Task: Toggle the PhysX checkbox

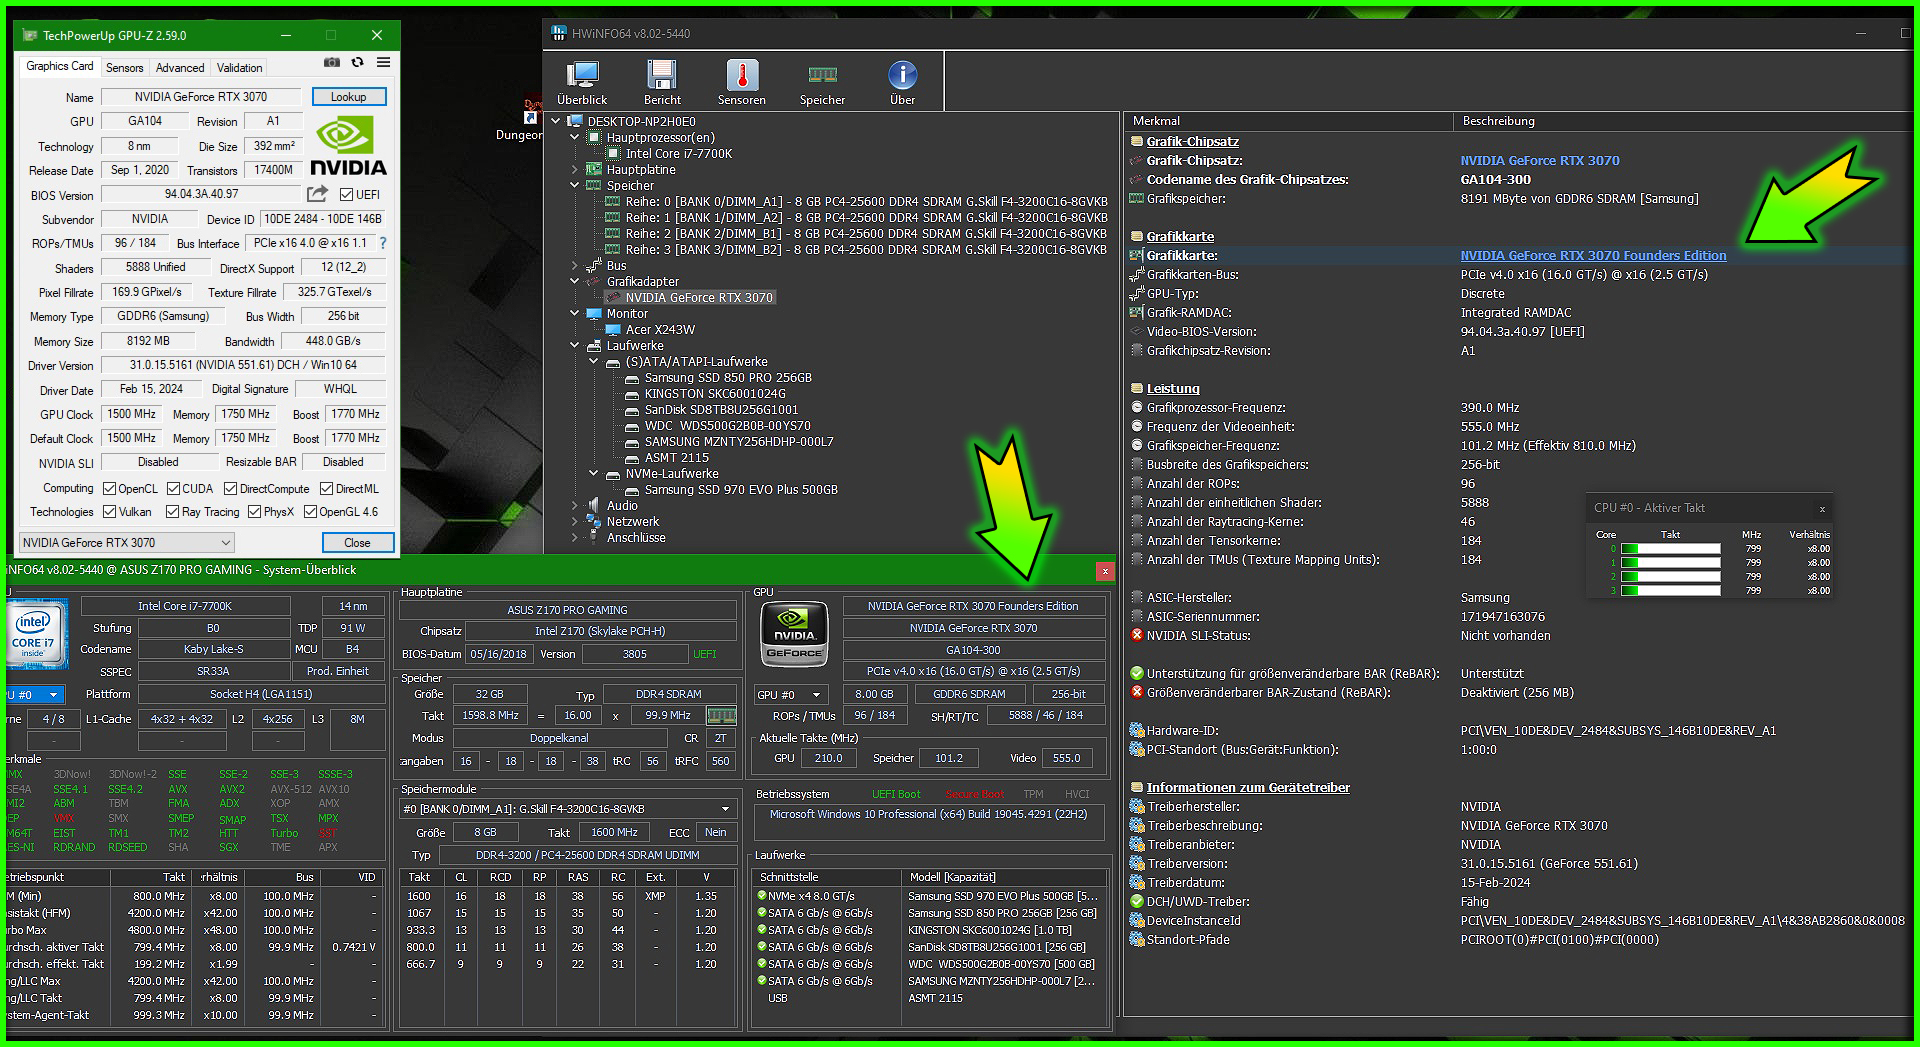Action: tap(254, 512)
